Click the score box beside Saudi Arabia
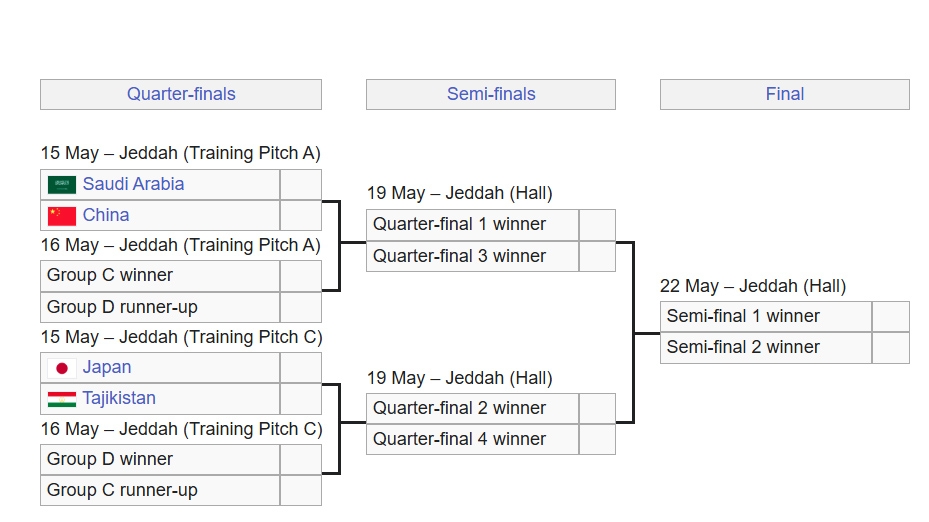929x522 pixels. pos(300,185)
